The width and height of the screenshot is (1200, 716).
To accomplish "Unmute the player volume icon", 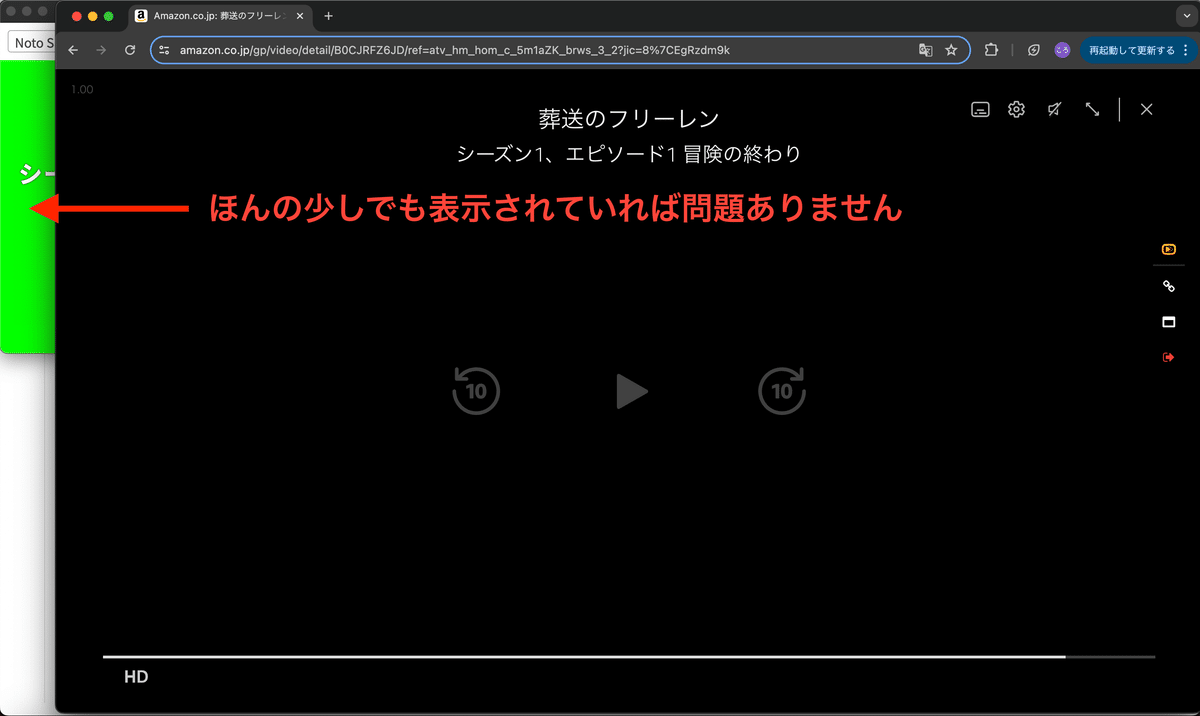I will tap(1054, 110).
